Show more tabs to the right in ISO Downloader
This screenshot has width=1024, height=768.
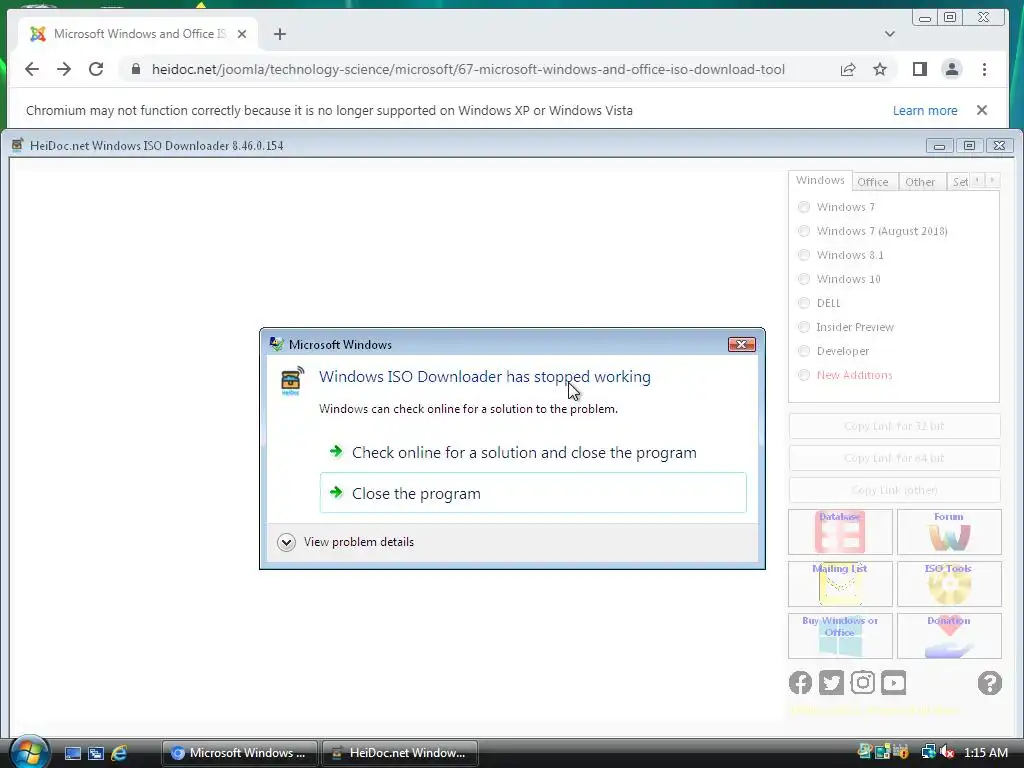coord(992,180)
